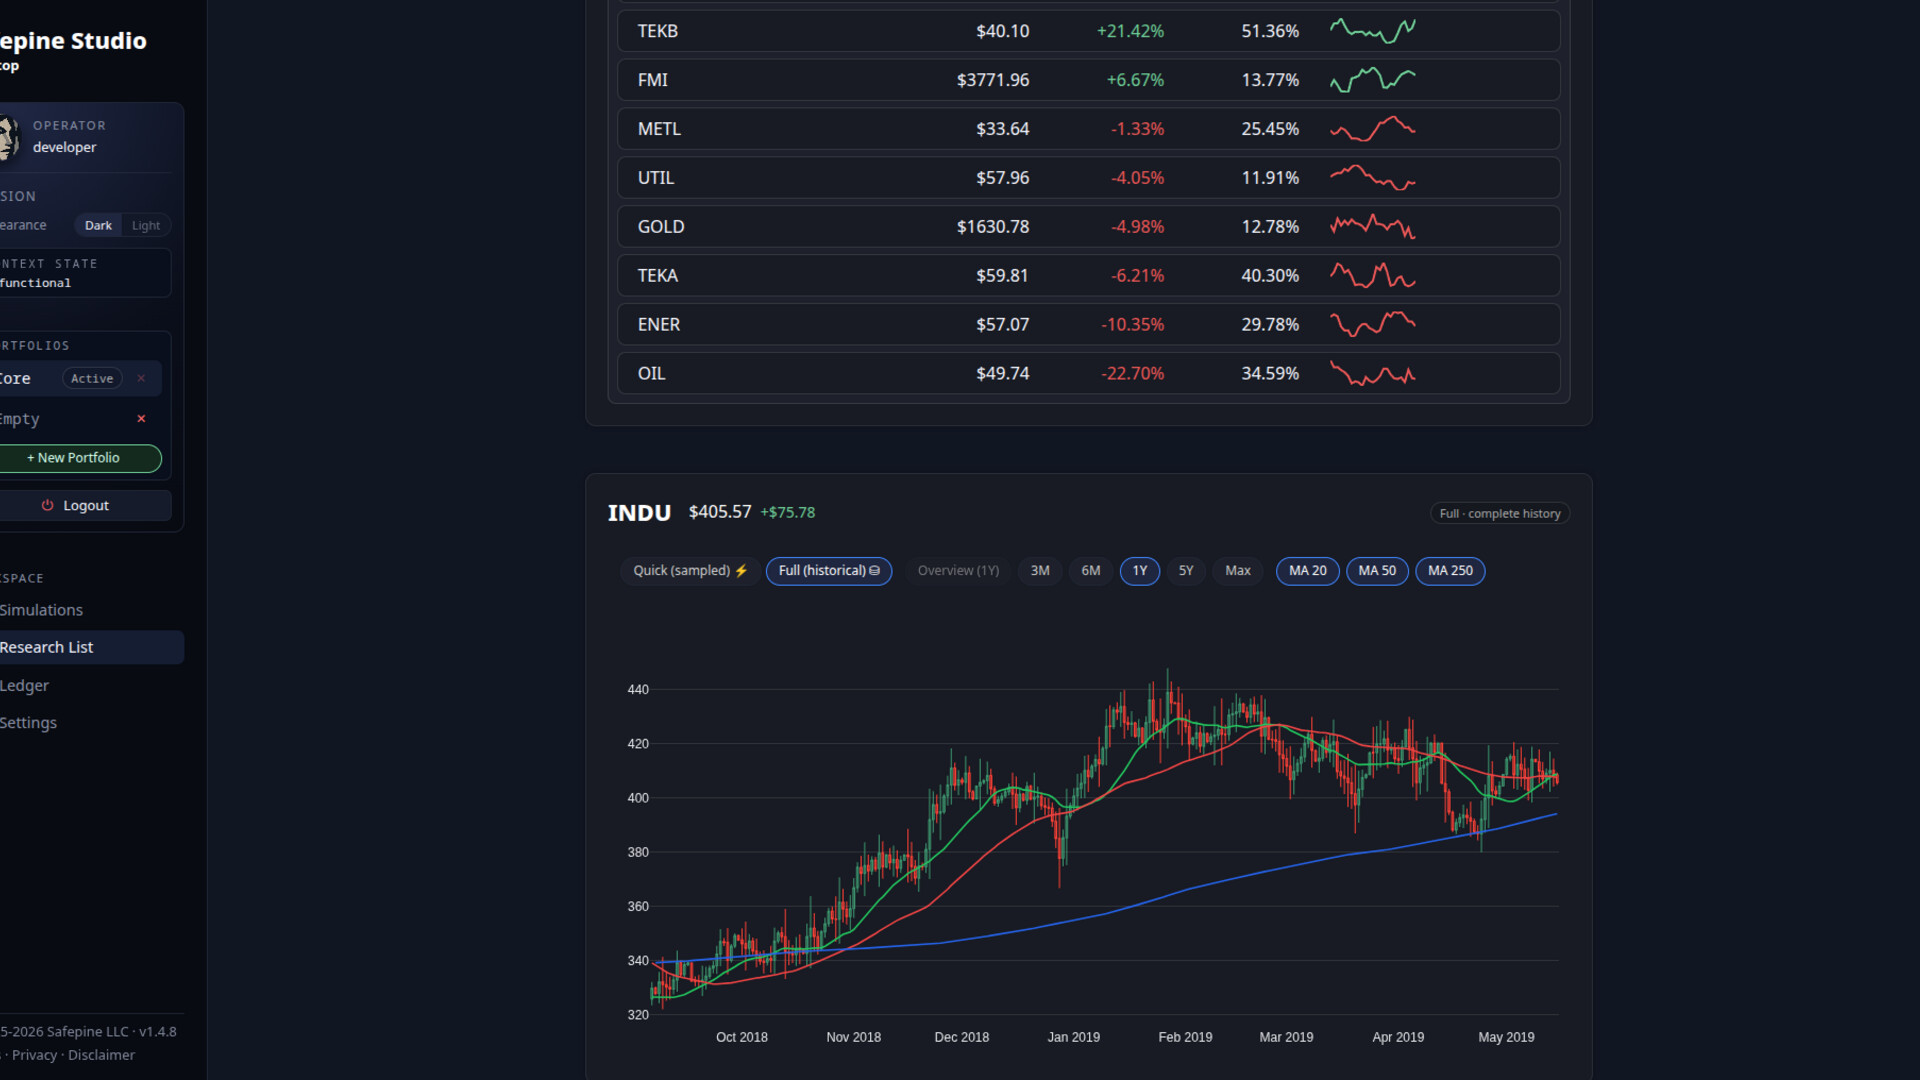Set chart range to 5Y
1920x1080 pixels.
click(1186, 571)
